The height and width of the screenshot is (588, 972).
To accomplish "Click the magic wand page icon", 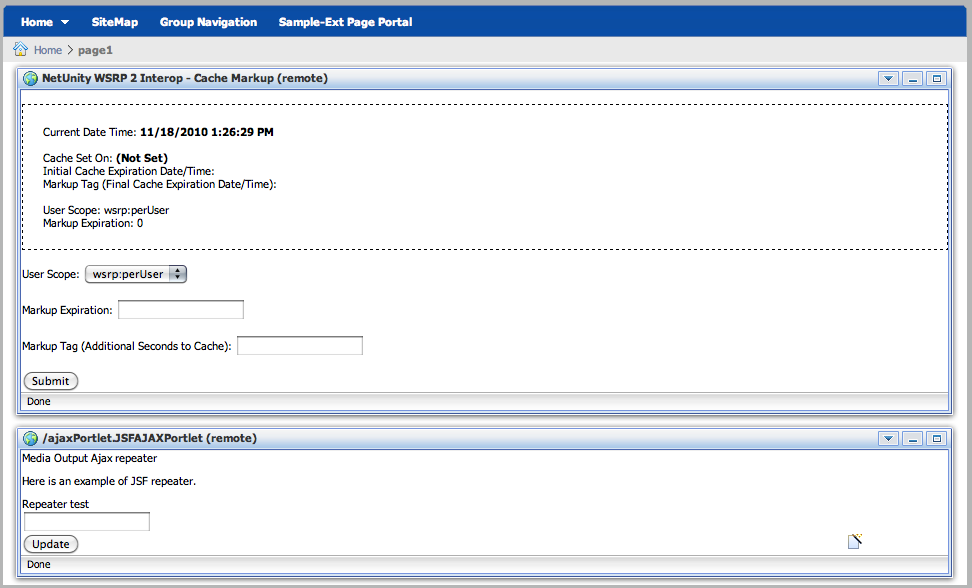I will click(x=854, y=541).
